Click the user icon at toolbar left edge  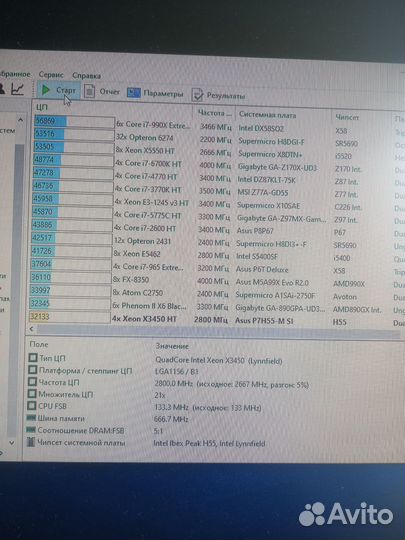2,88
